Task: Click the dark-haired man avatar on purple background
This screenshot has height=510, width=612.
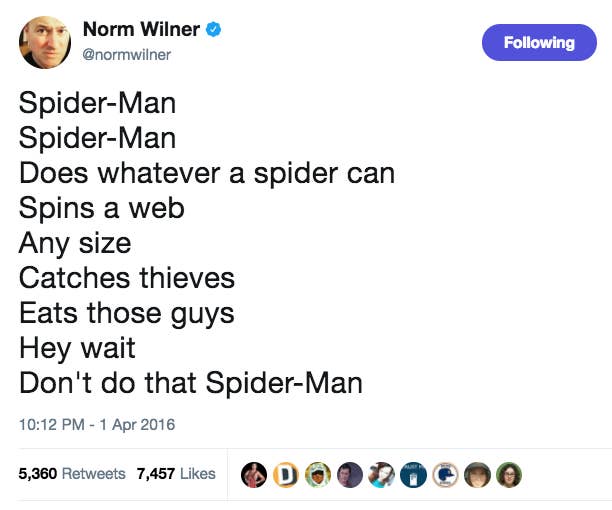Action: (x=350, y=474)
